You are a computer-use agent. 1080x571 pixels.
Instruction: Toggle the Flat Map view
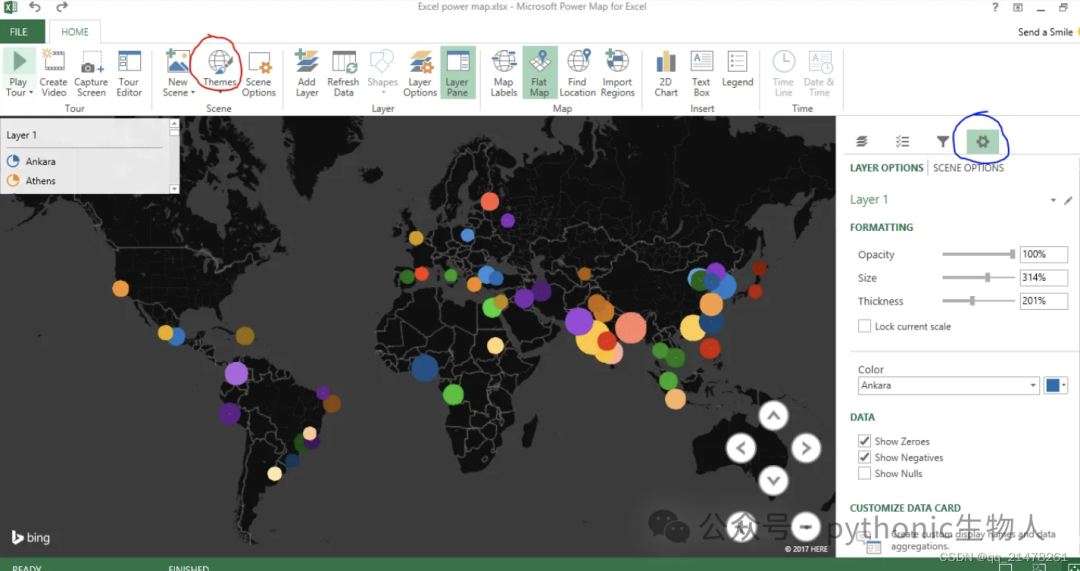click(x=539, y=73)
